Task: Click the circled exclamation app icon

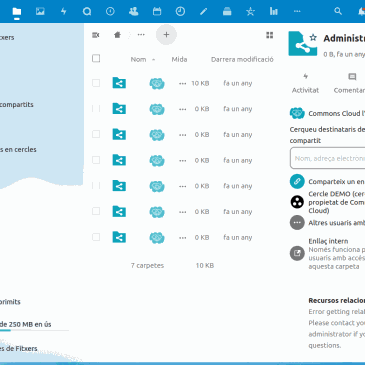Action: (x=110, y=12)
